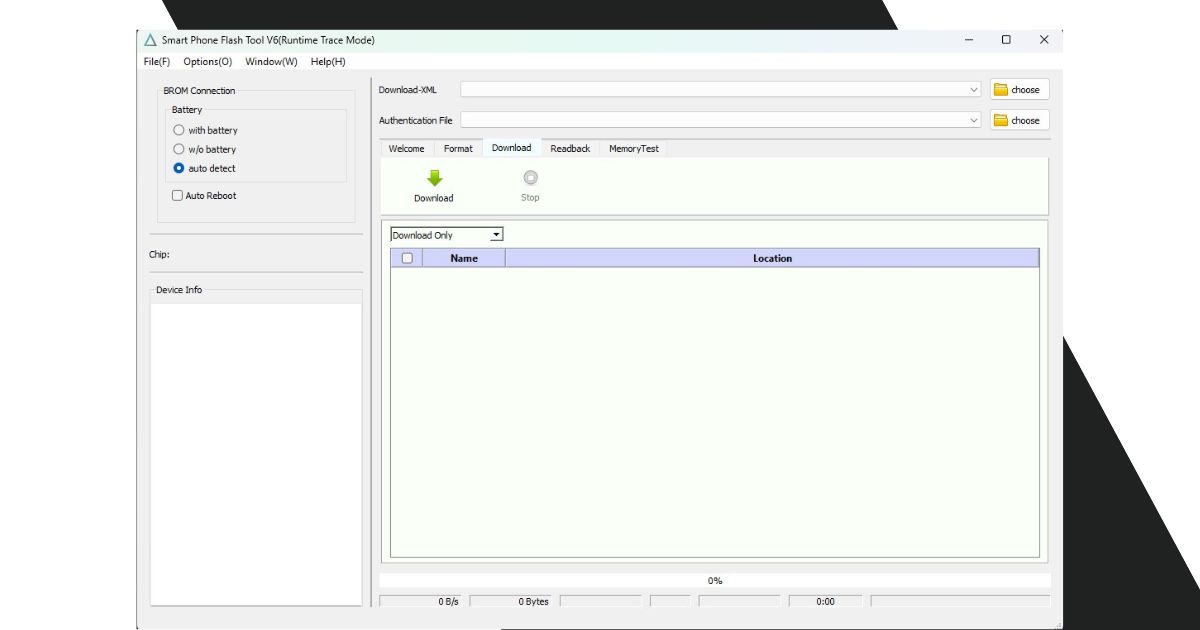Switch to the MemoryTest tab

click(634, 149)
